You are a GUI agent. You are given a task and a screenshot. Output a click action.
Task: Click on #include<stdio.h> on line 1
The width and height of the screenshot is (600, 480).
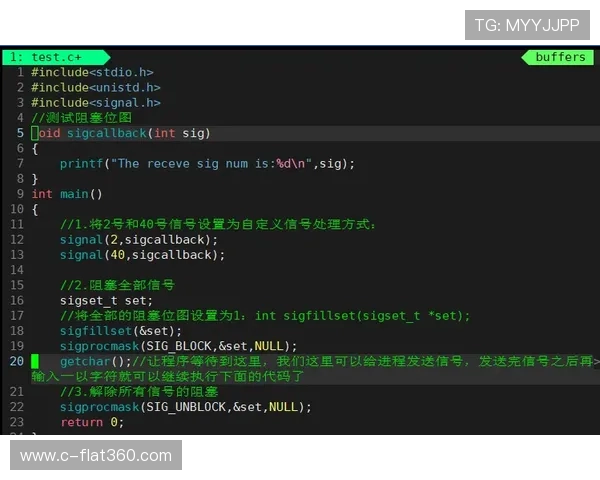point(92,72)
